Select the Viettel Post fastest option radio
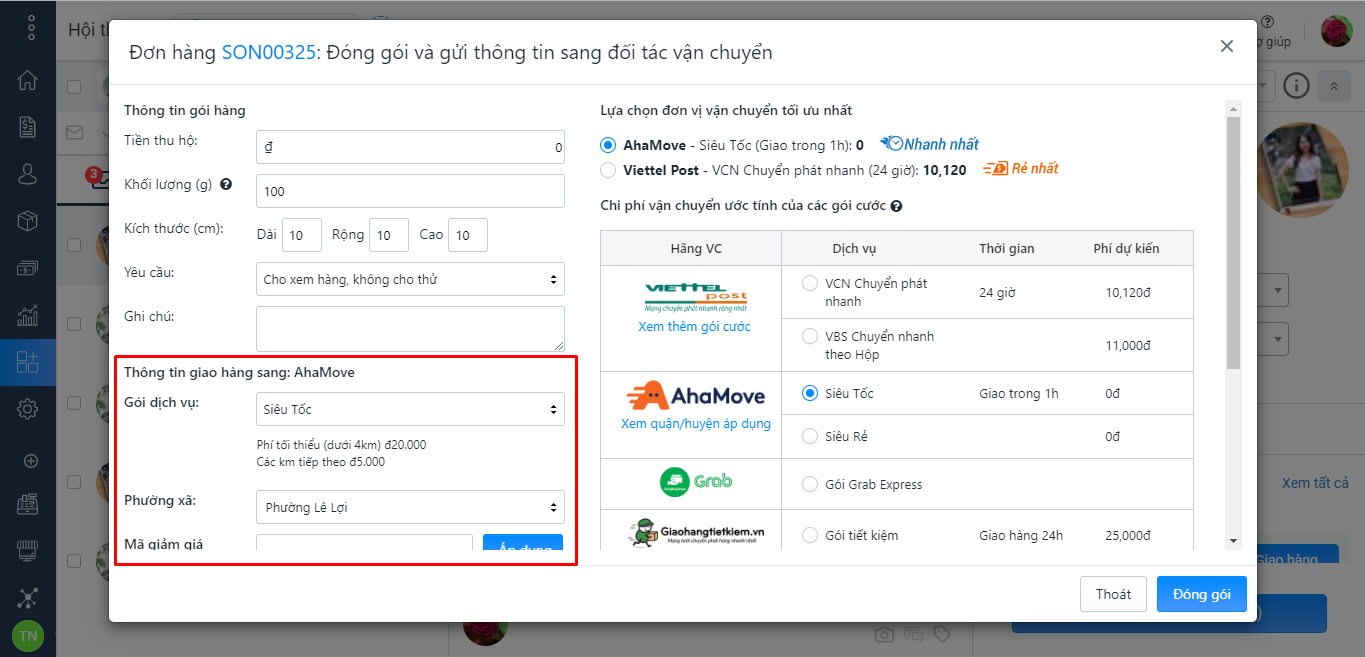Image resolution: width=1365 pixels, height=657 pixels. click(x=608, y=170)
